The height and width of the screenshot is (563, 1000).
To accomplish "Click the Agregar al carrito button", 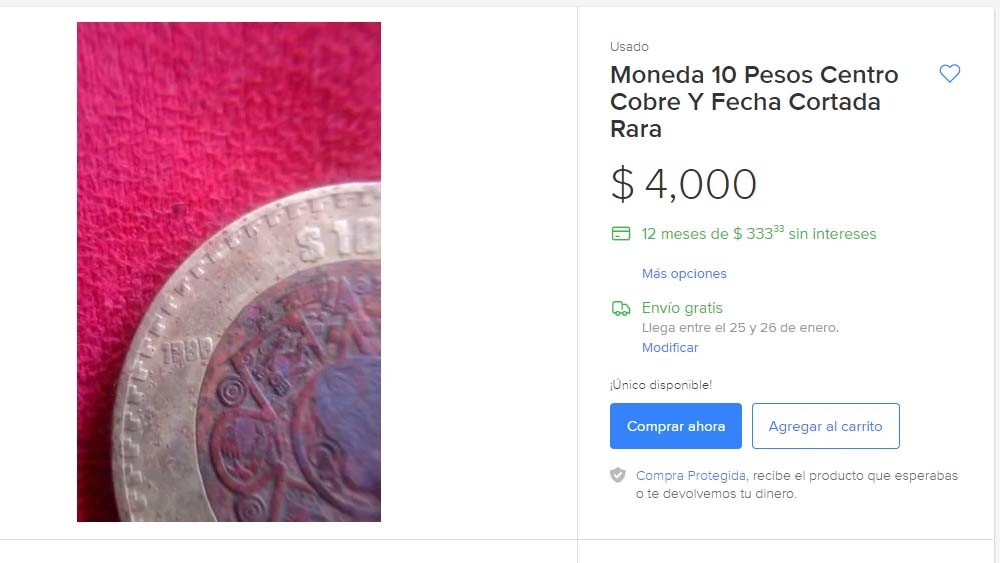I will coord(825,426).
